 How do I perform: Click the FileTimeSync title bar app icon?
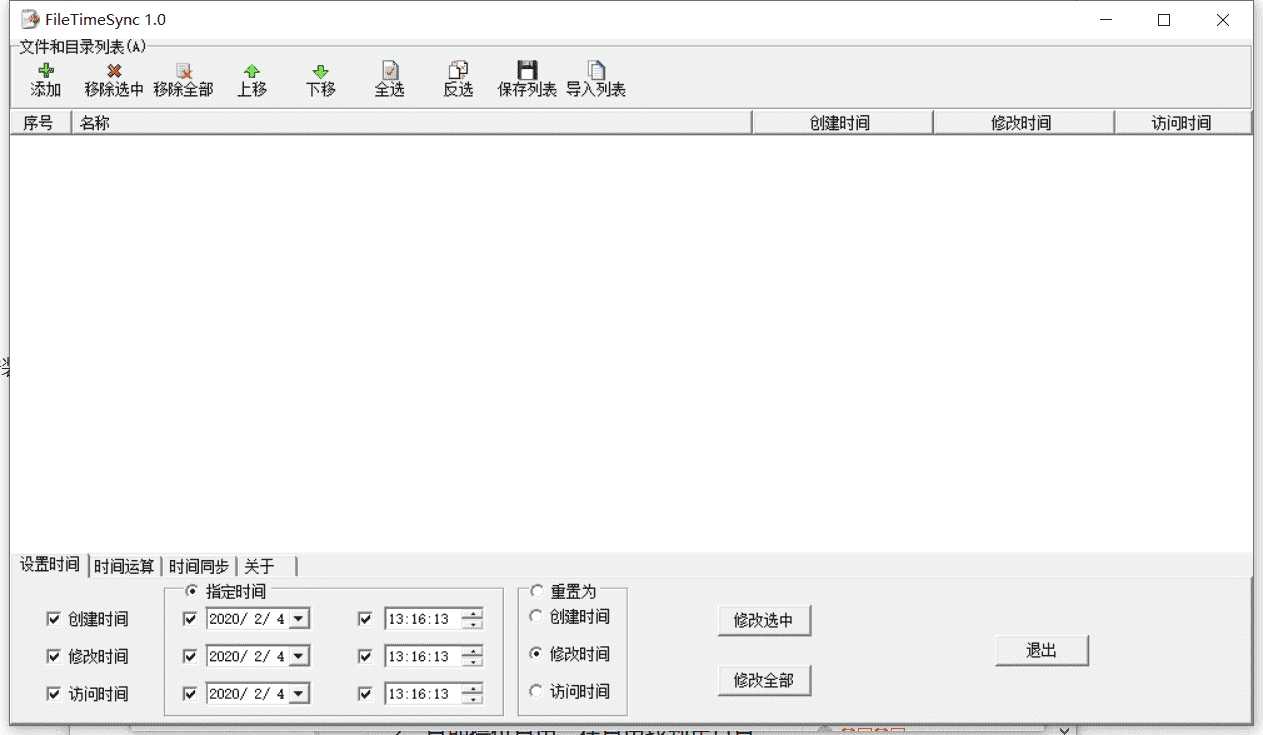click(30, 19)
